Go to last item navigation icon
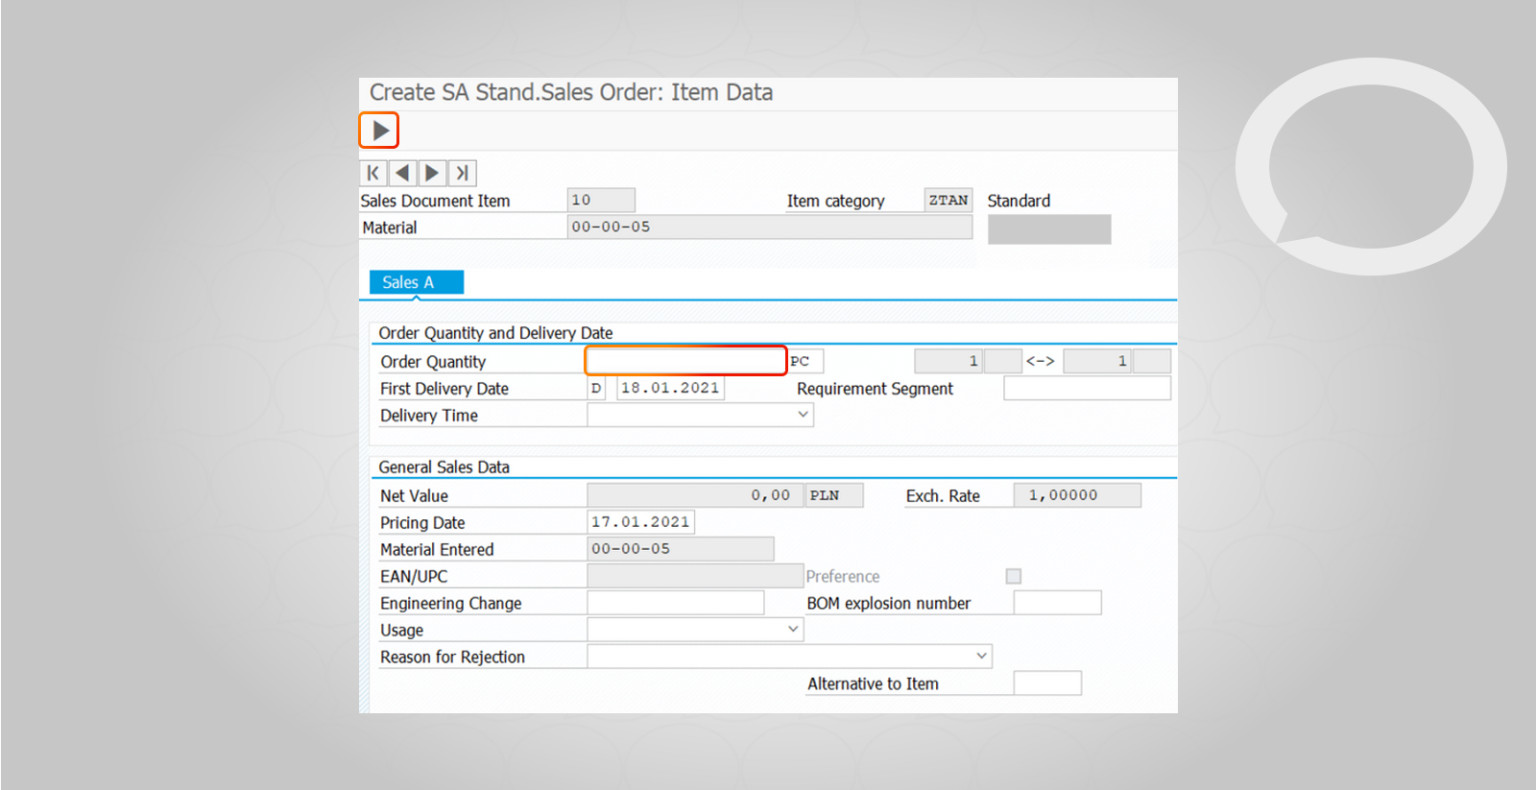1536x790 pixels. click(462, 173)
